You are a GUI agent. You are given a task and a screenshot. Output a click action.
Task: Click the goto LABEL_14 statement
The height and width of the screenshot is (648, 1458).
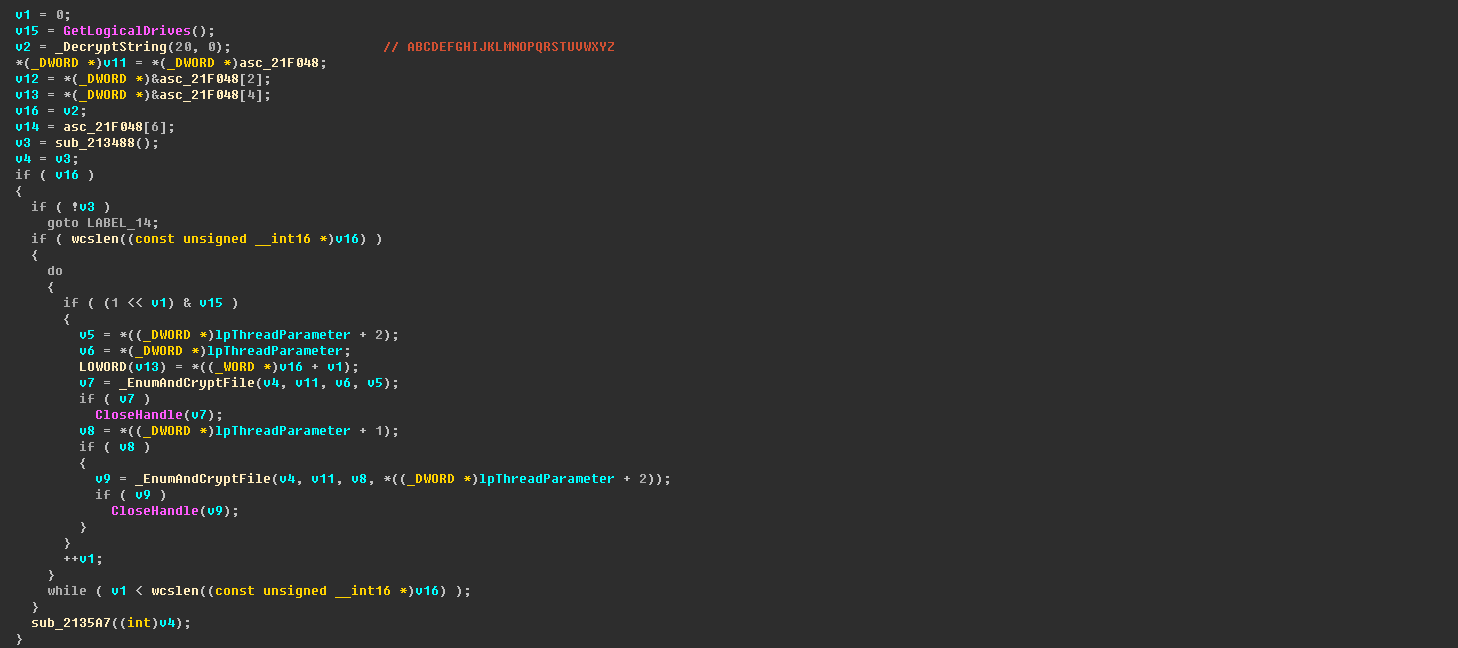(102, 223)
